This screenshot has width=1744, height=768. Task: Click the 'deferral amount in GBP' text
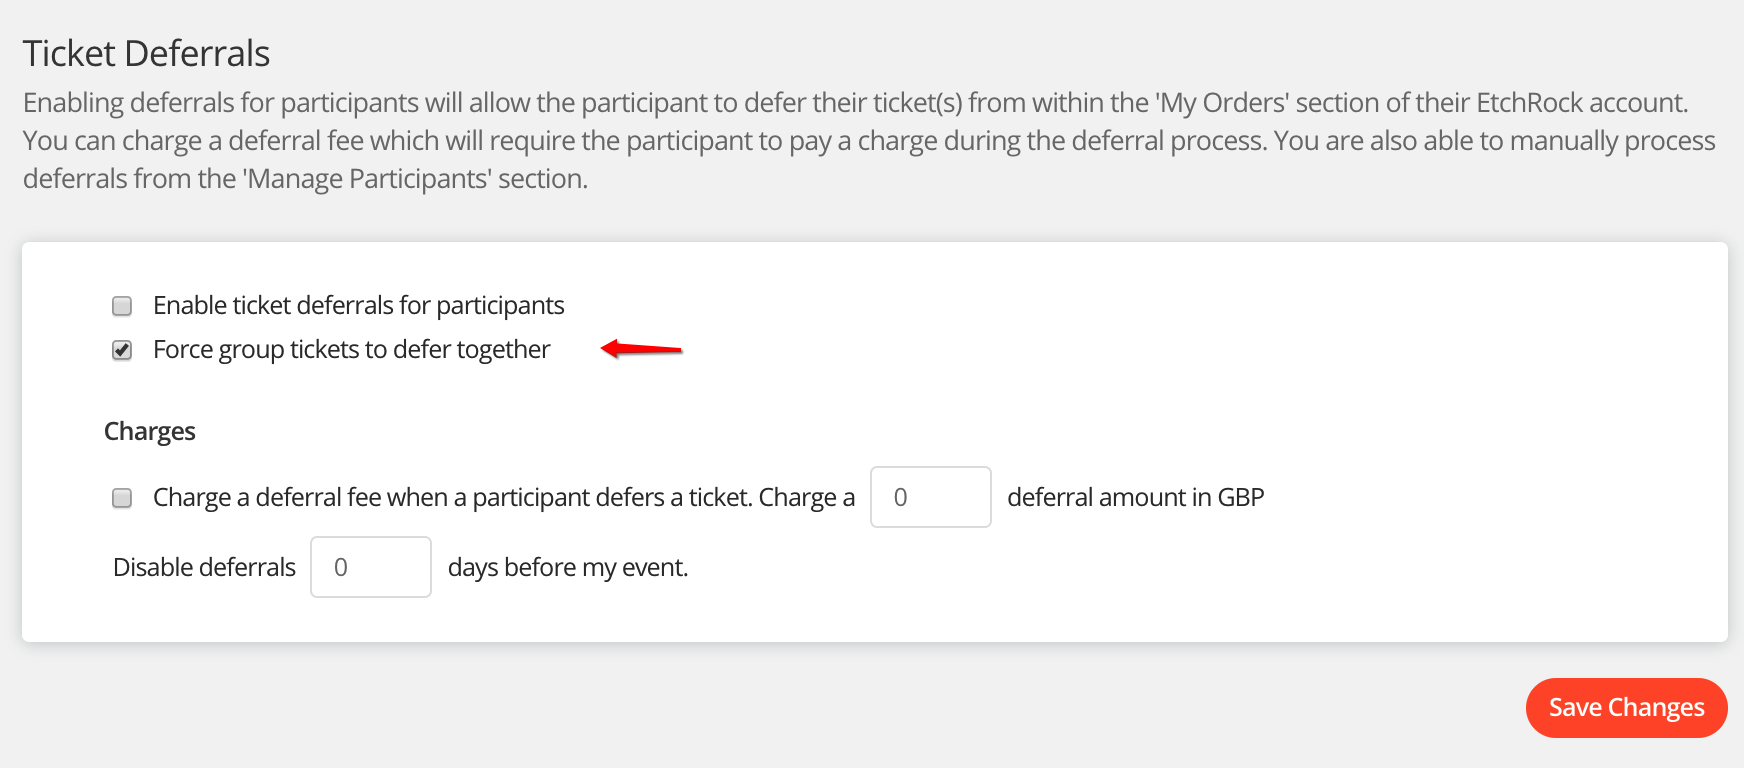(1135, 497)
